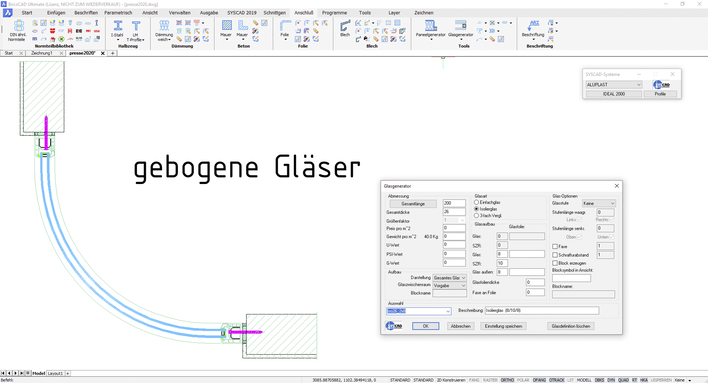
Task: Switch to the Schnittgen ribbon tab
Action: coord(275,13)
